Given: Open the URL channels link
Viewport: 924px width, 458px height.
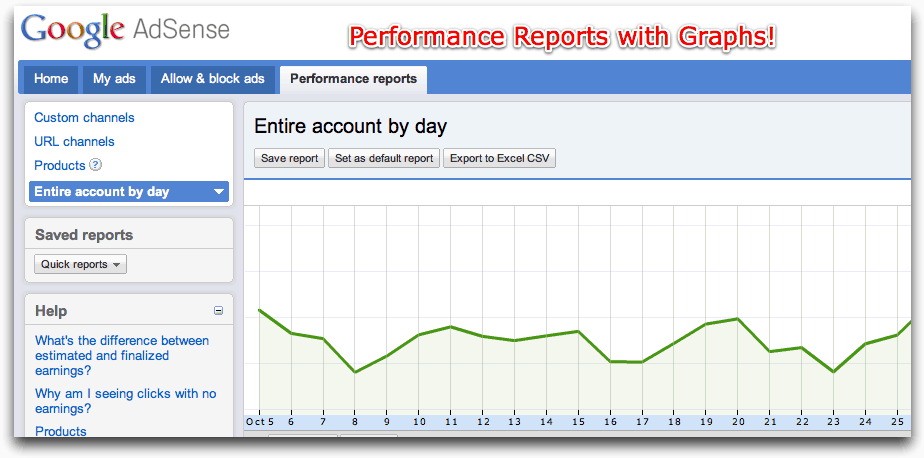Looking at the screenshot, I should pyautogui.click(x=74, y=141).
